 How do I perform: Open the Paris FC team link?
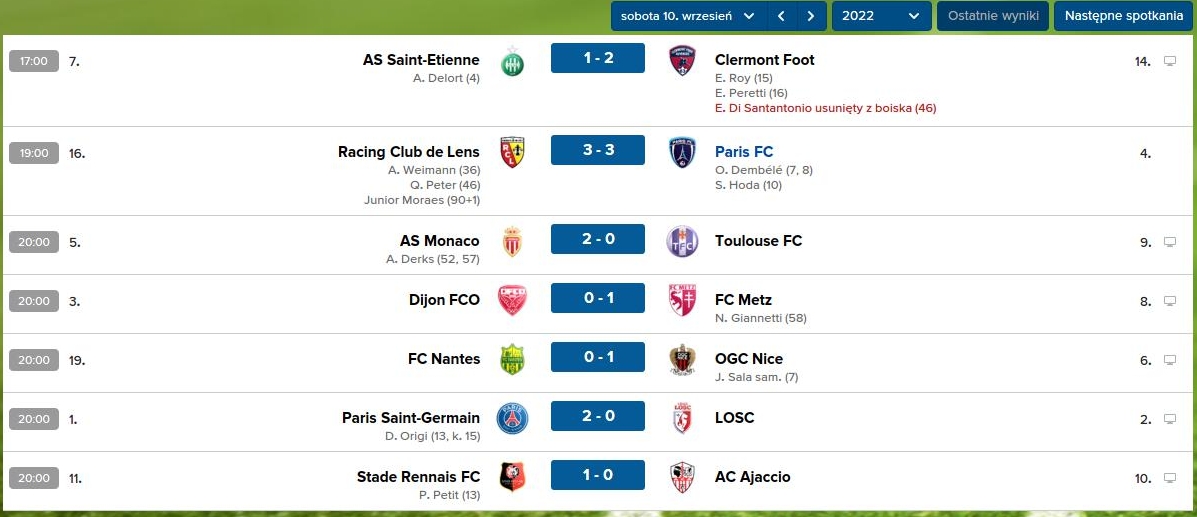click(744, 152)
